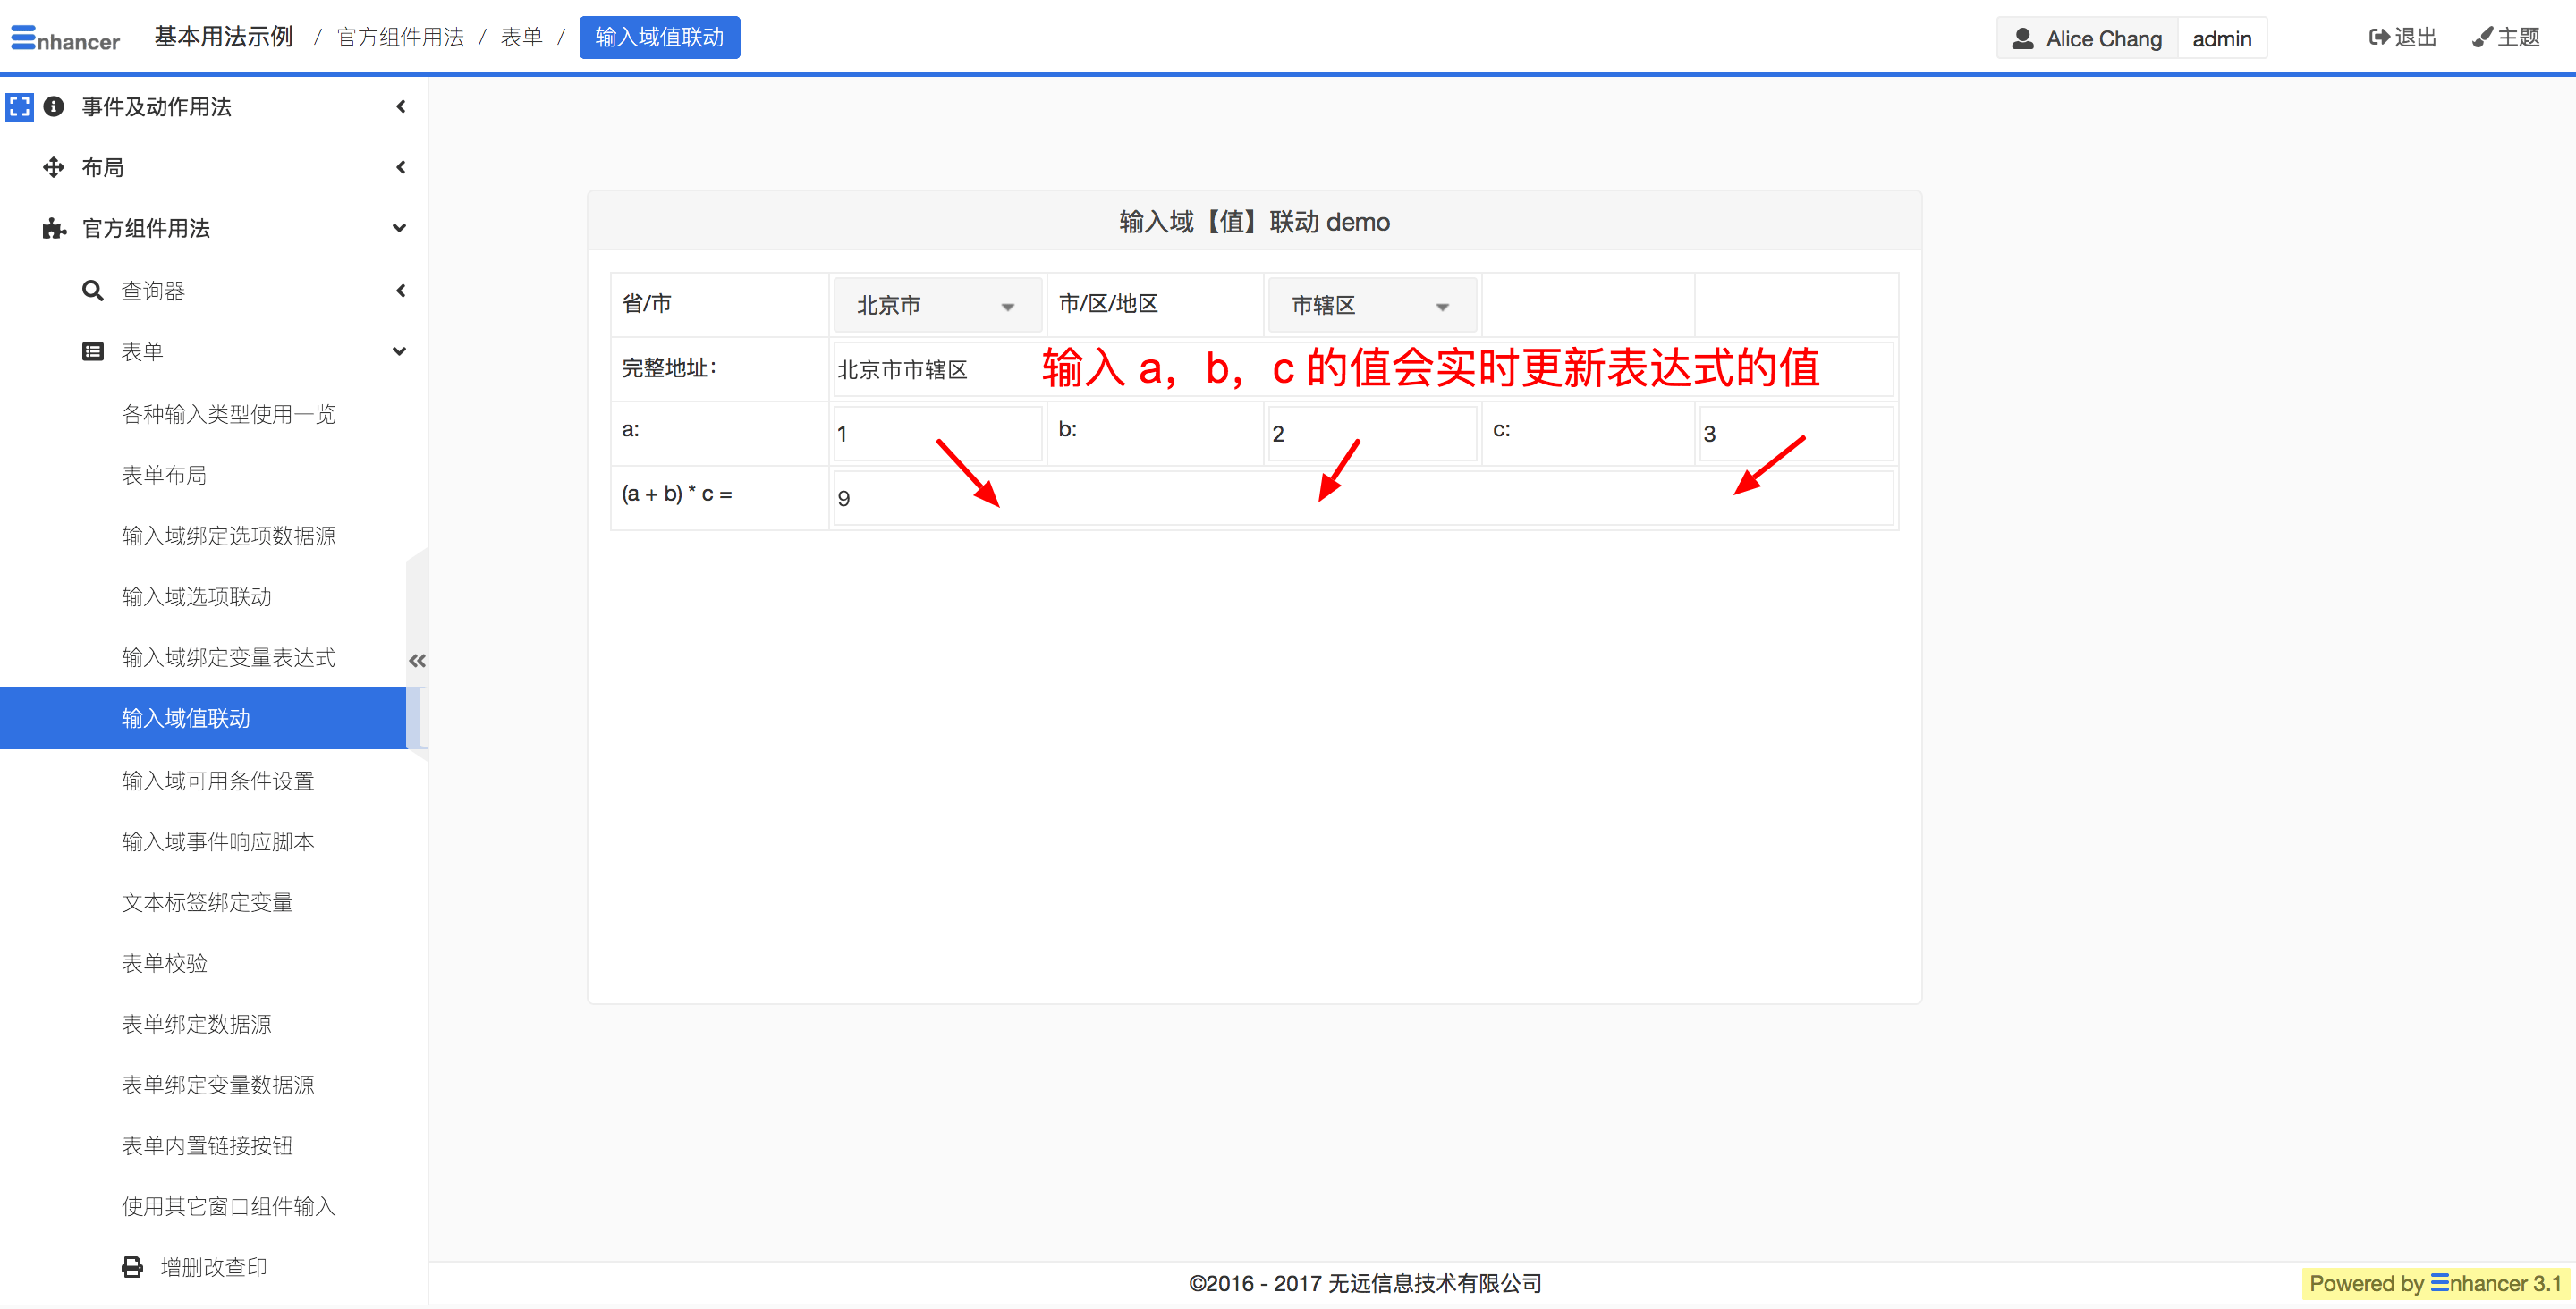Collapse the 表单 submenu chevron

[x=399, y=352]
